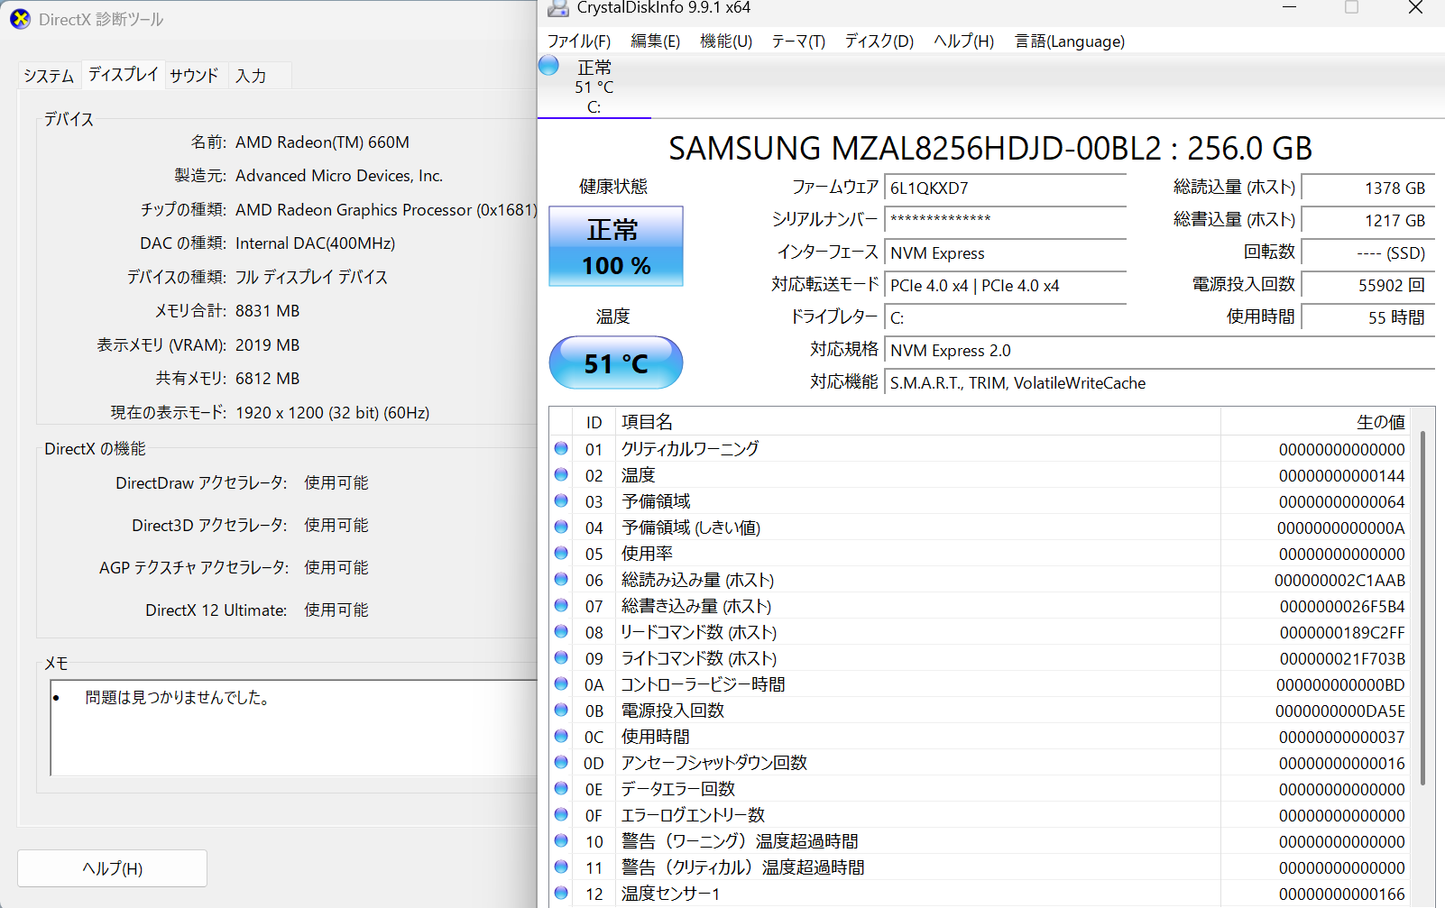Click status orb for ID 04 予備領域 (しきい値)

(561, 526)
